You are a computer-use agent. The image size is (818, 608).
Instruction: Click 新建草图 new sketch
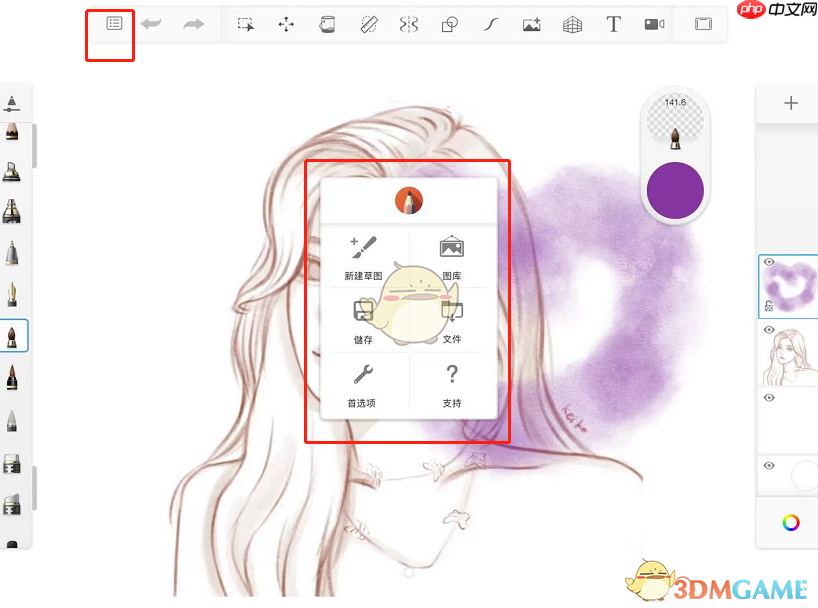[x=364, y=258]
